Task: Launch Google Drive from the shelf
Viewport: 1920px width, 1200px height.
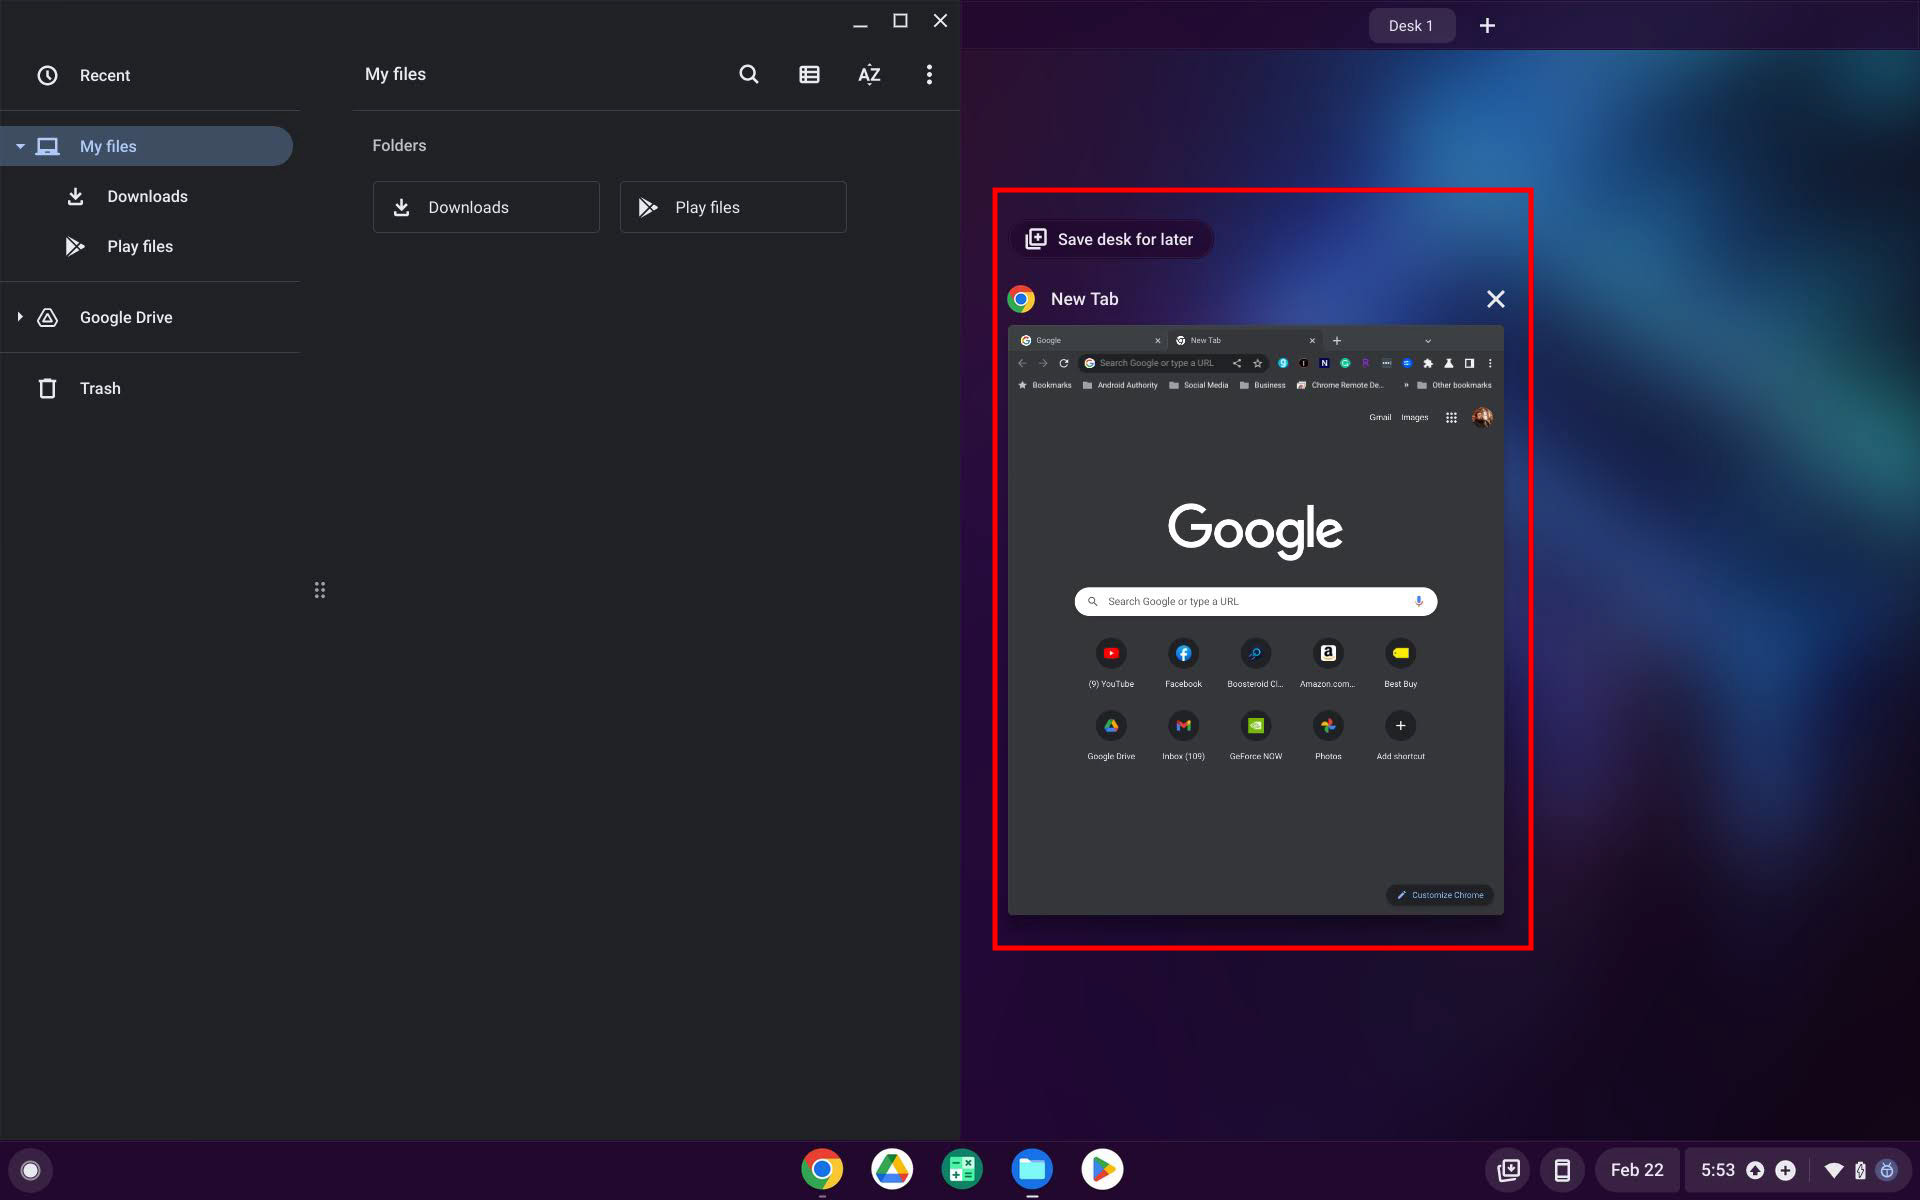Action: click(891, 1169)
